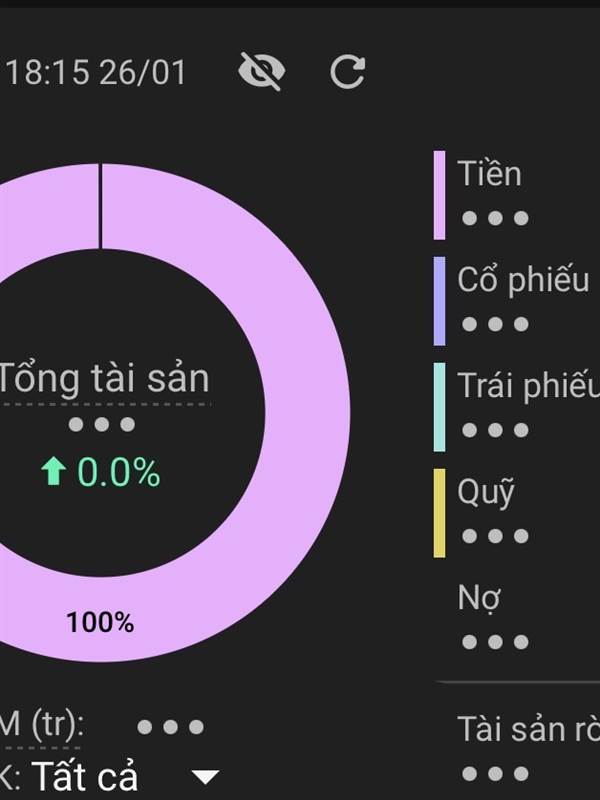Click the refresh data icon
Image resolution: width=600 pixels, height=800 pixels.
point(347,71)
